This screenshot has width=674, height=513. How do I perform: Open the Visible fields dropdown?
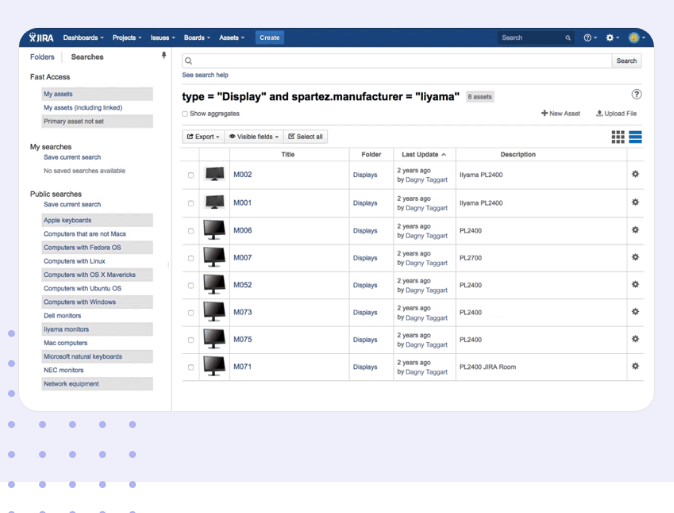coord(254,136)
